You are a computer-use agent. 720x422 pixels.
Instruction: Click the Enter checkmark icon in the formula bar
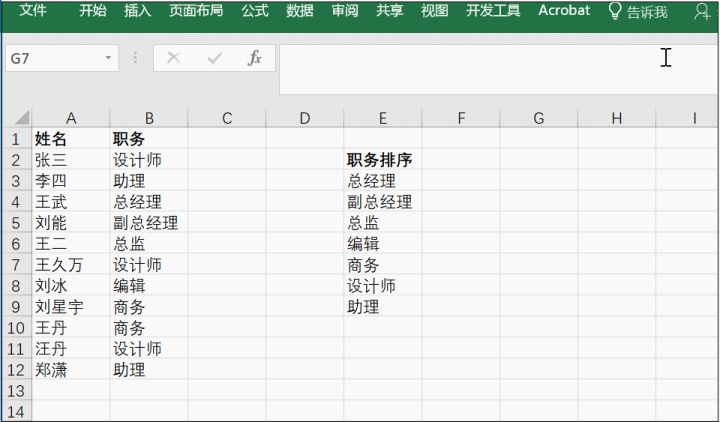click(214, 58)
